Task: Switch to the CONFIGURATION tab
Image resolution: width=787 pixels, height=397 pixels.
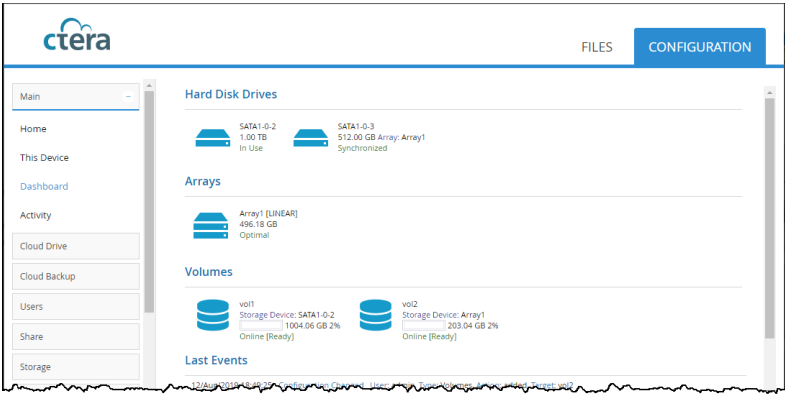Action: click(700, 47)
